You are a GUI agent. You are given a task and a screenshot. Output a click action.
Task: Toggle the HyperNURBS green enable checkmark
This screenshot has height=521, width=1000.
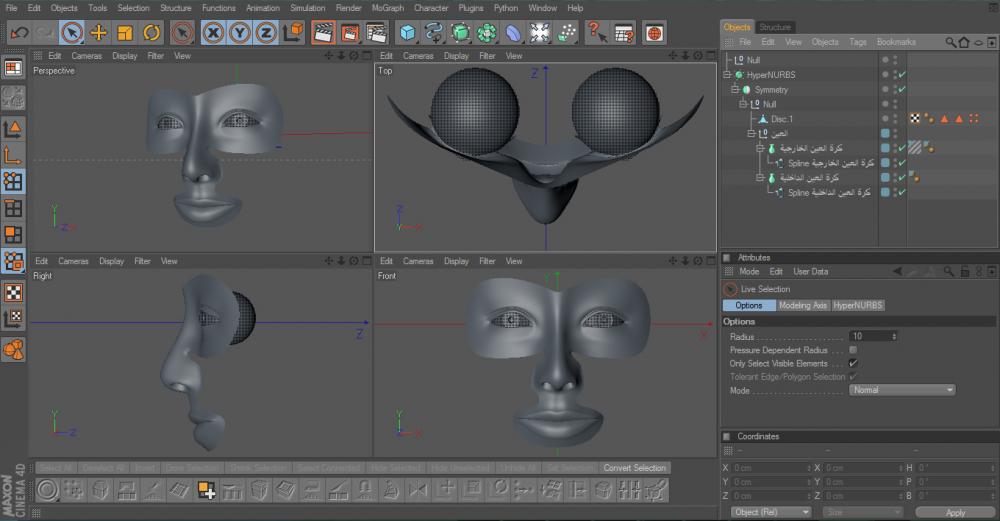(901, 75)
